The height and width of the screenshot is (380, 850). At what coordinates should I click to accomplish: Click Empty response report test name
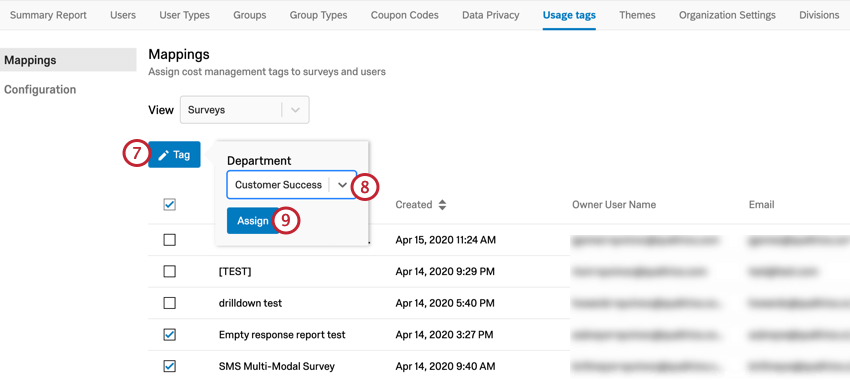click(x=282, y=335)
